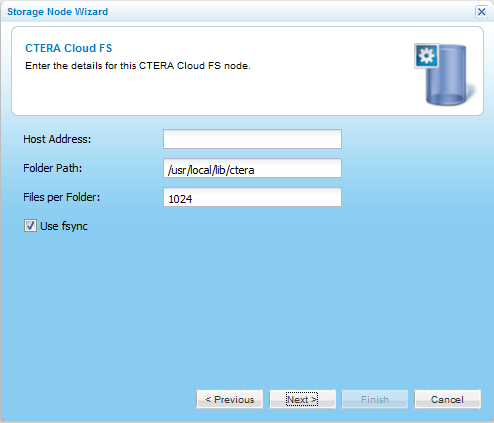Image resolution: width=494 pixels, height=423 pixels.
Task: Click the CTERA Cloud FS heading
Action: 69,48
